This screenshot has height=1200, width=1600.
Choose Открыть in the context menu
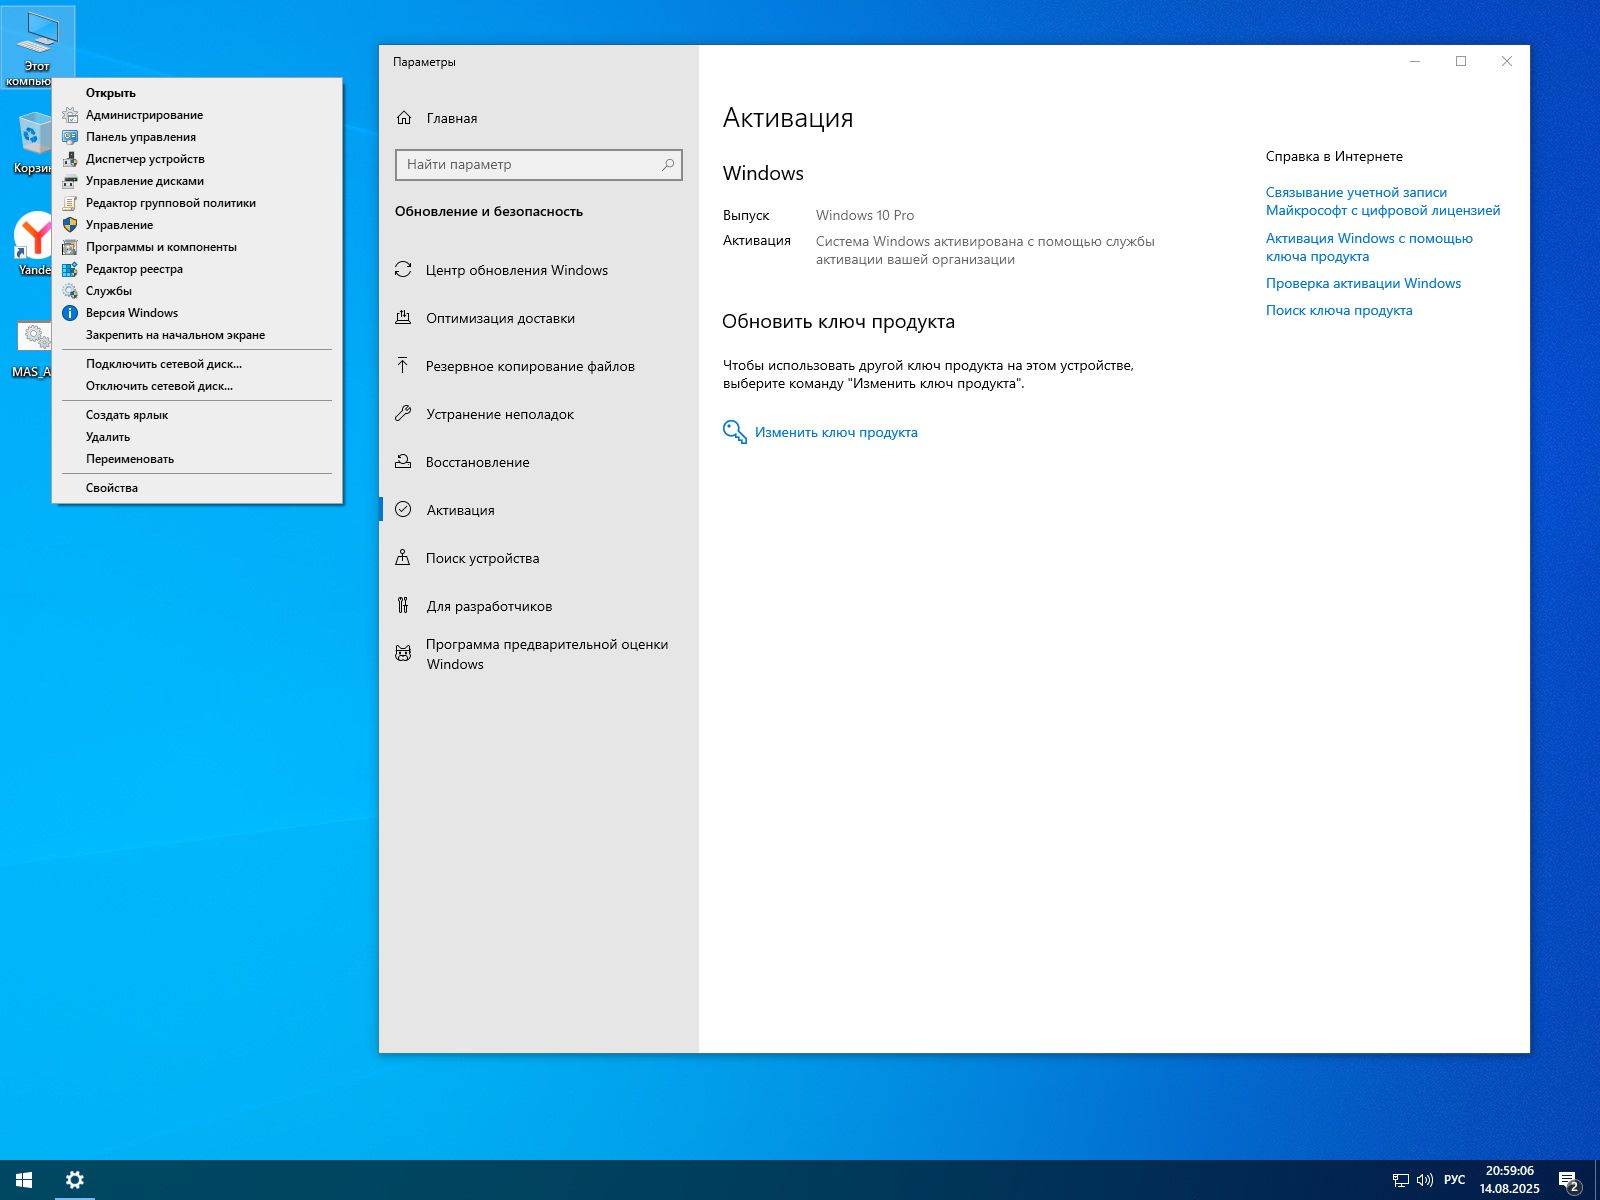[197, 93]
